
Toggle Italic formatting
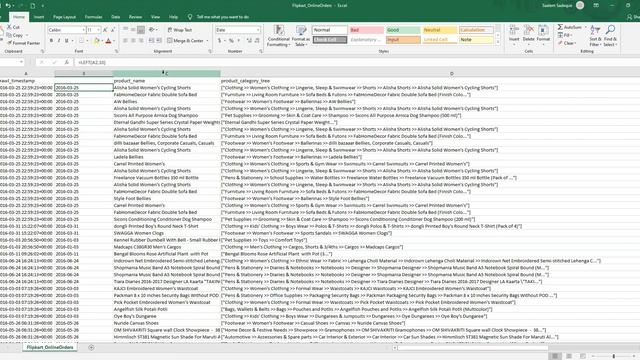pos(59,41)
